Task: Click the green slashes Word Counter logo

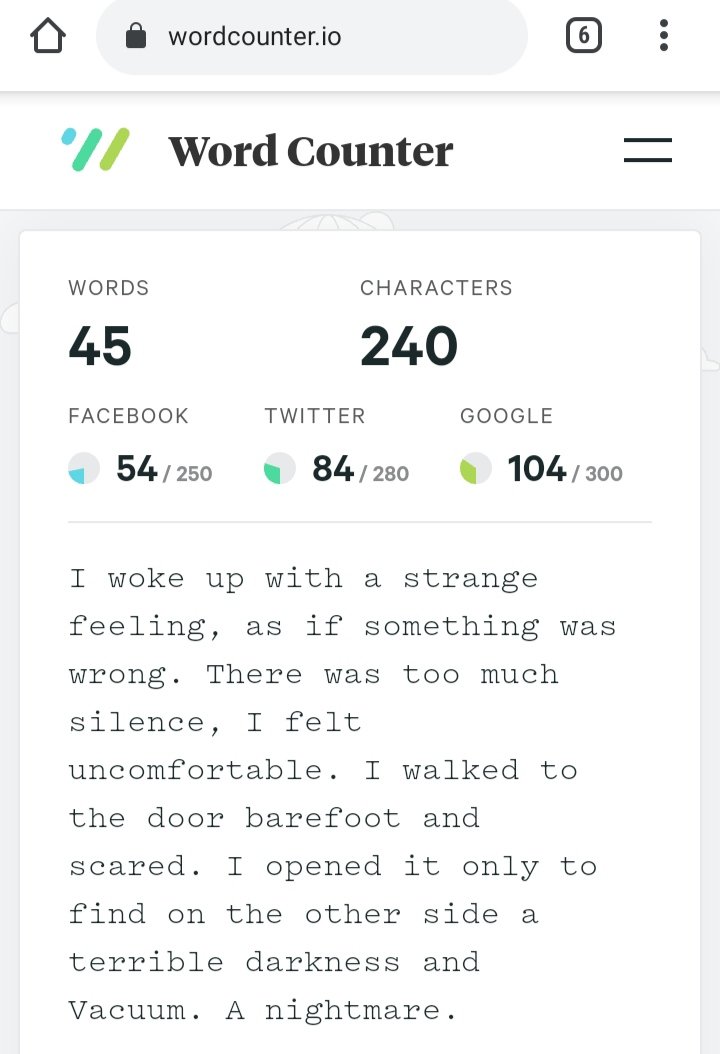Action: pyautogui.click(x=95, y=150)
